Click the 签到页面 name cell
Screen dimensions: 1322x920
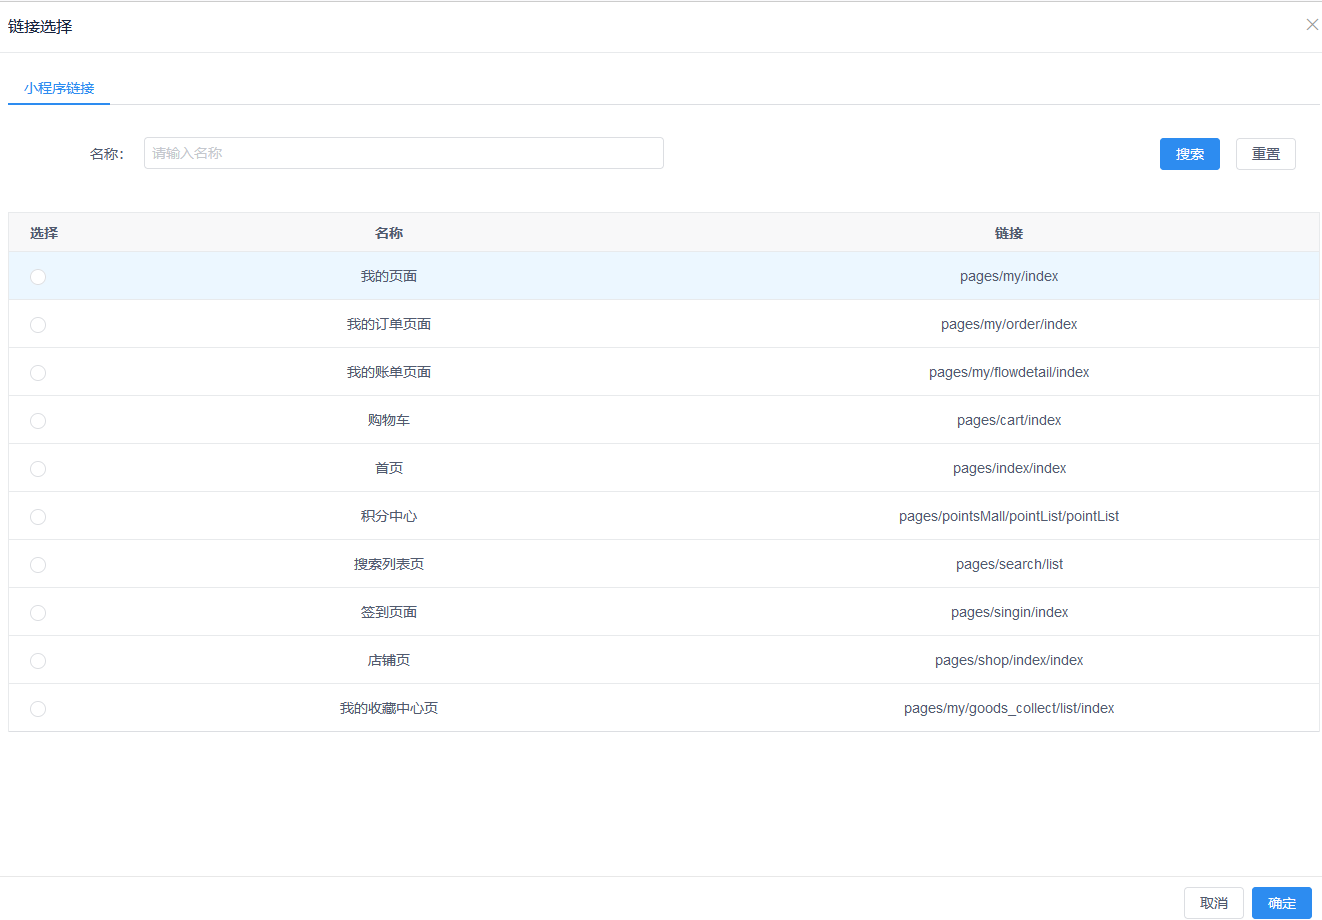tap(389, 612)
